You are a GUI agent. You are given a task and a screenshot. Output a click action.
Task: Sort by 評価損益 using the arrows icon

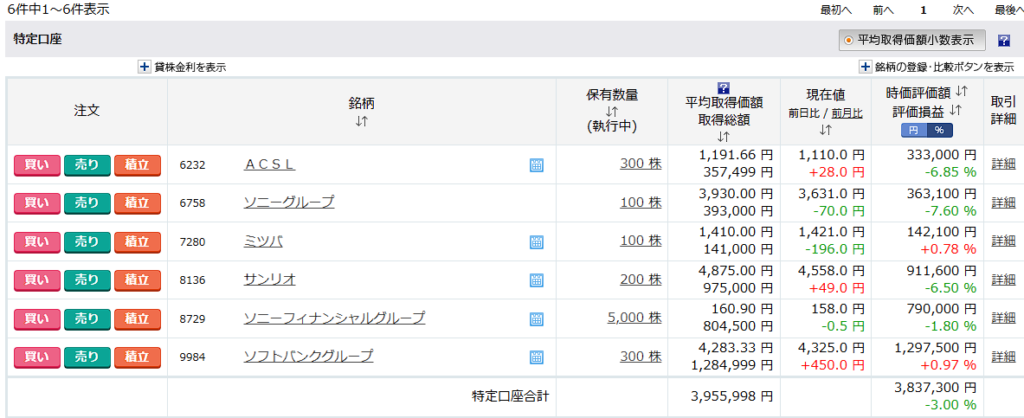coord(955,111)
